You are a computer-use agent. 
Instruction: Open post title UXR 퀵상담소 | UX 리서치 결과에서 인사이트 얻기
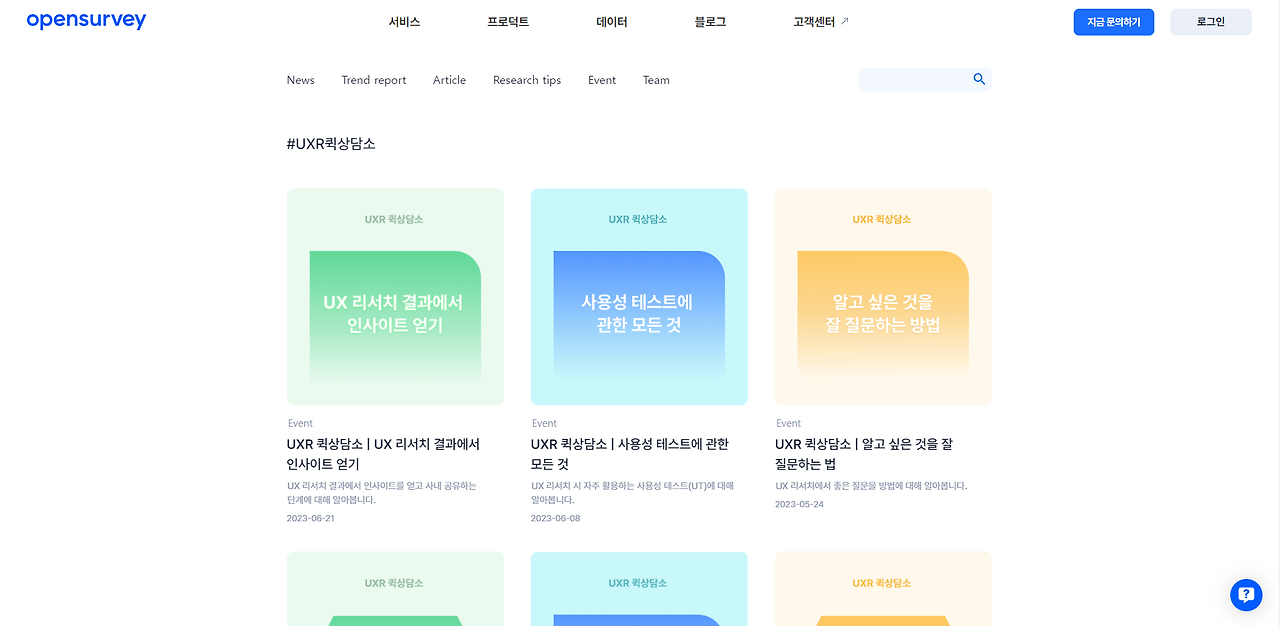tap(384, 454)
